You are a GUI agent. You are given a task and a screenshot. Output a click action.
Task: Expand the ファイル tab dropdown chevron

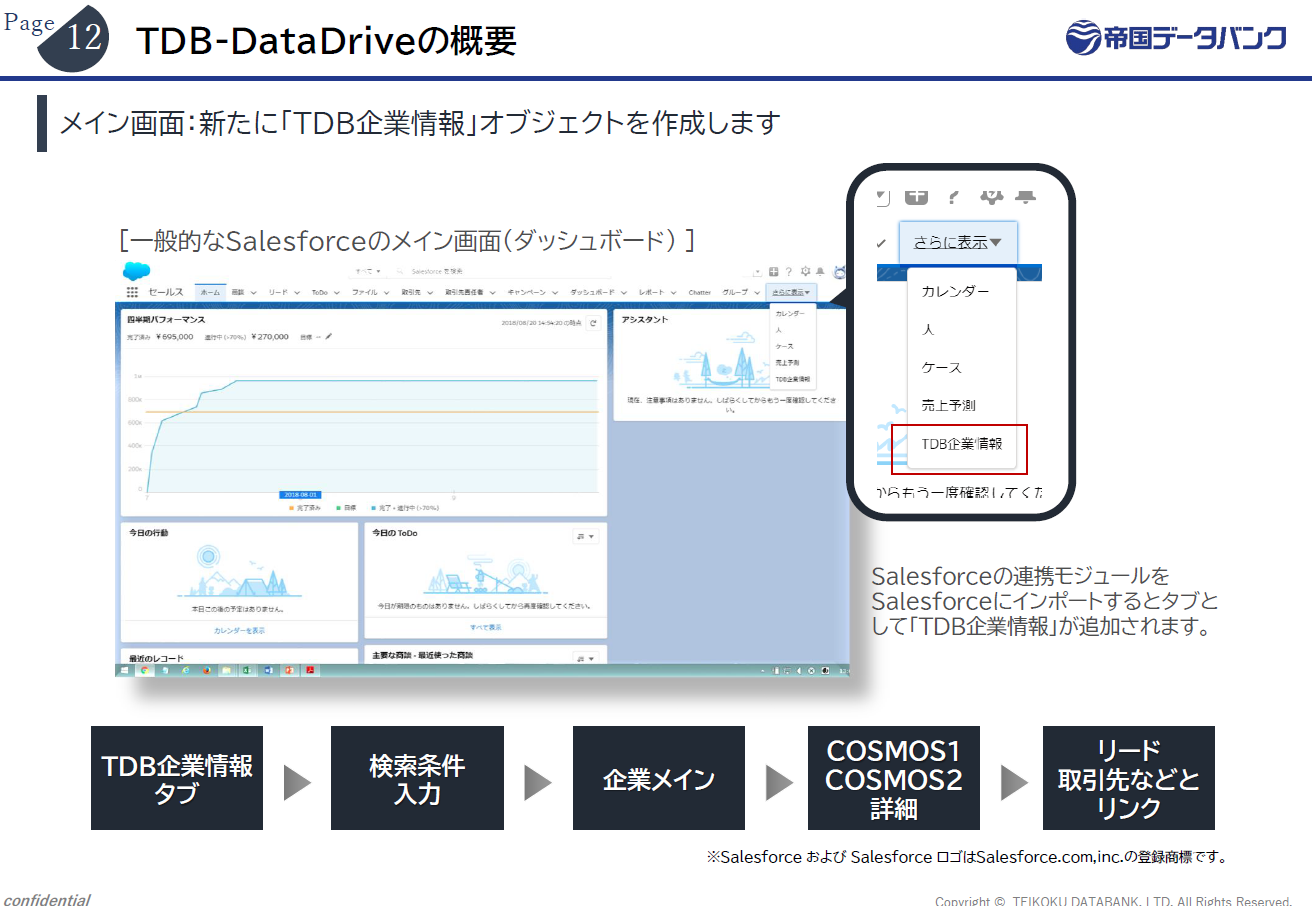[x=386, y=293]
